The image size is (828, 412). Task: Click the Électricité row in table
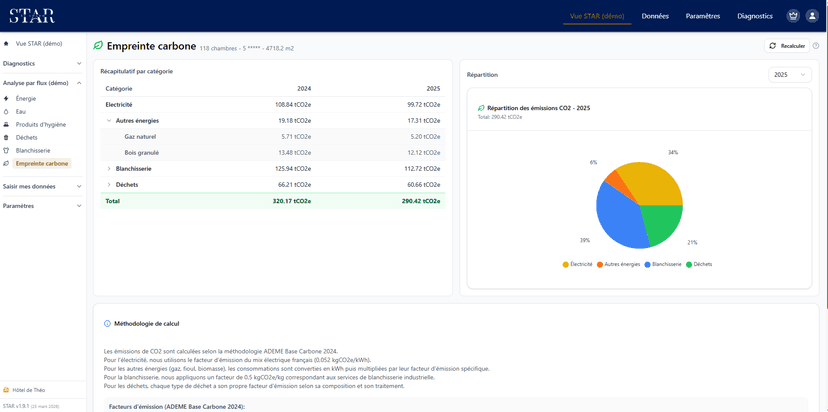click(x=272, y=105)
